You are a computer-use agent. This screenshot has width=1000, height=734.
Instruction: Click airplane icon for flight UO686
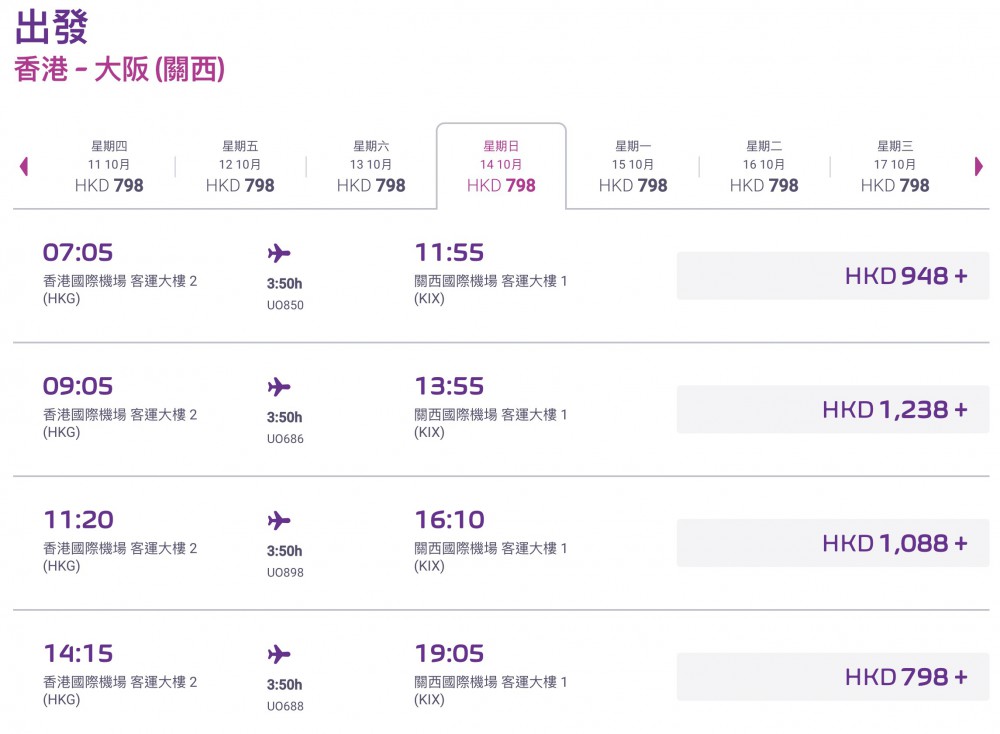279,387
